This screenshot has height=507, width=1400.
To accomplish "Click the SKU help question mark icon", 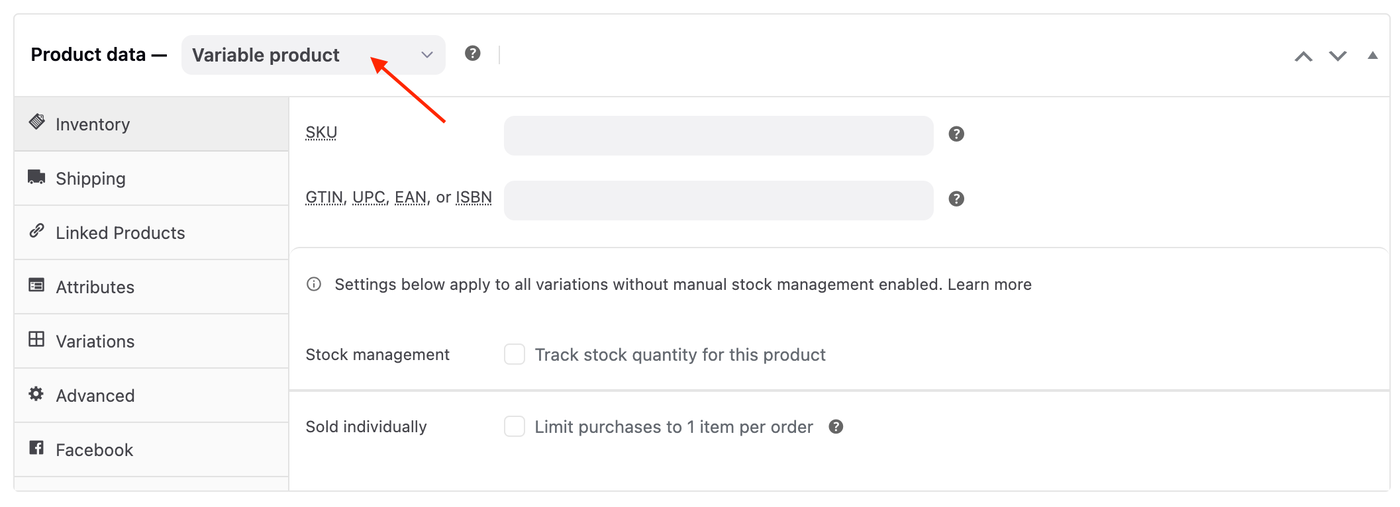I will 956,134.
